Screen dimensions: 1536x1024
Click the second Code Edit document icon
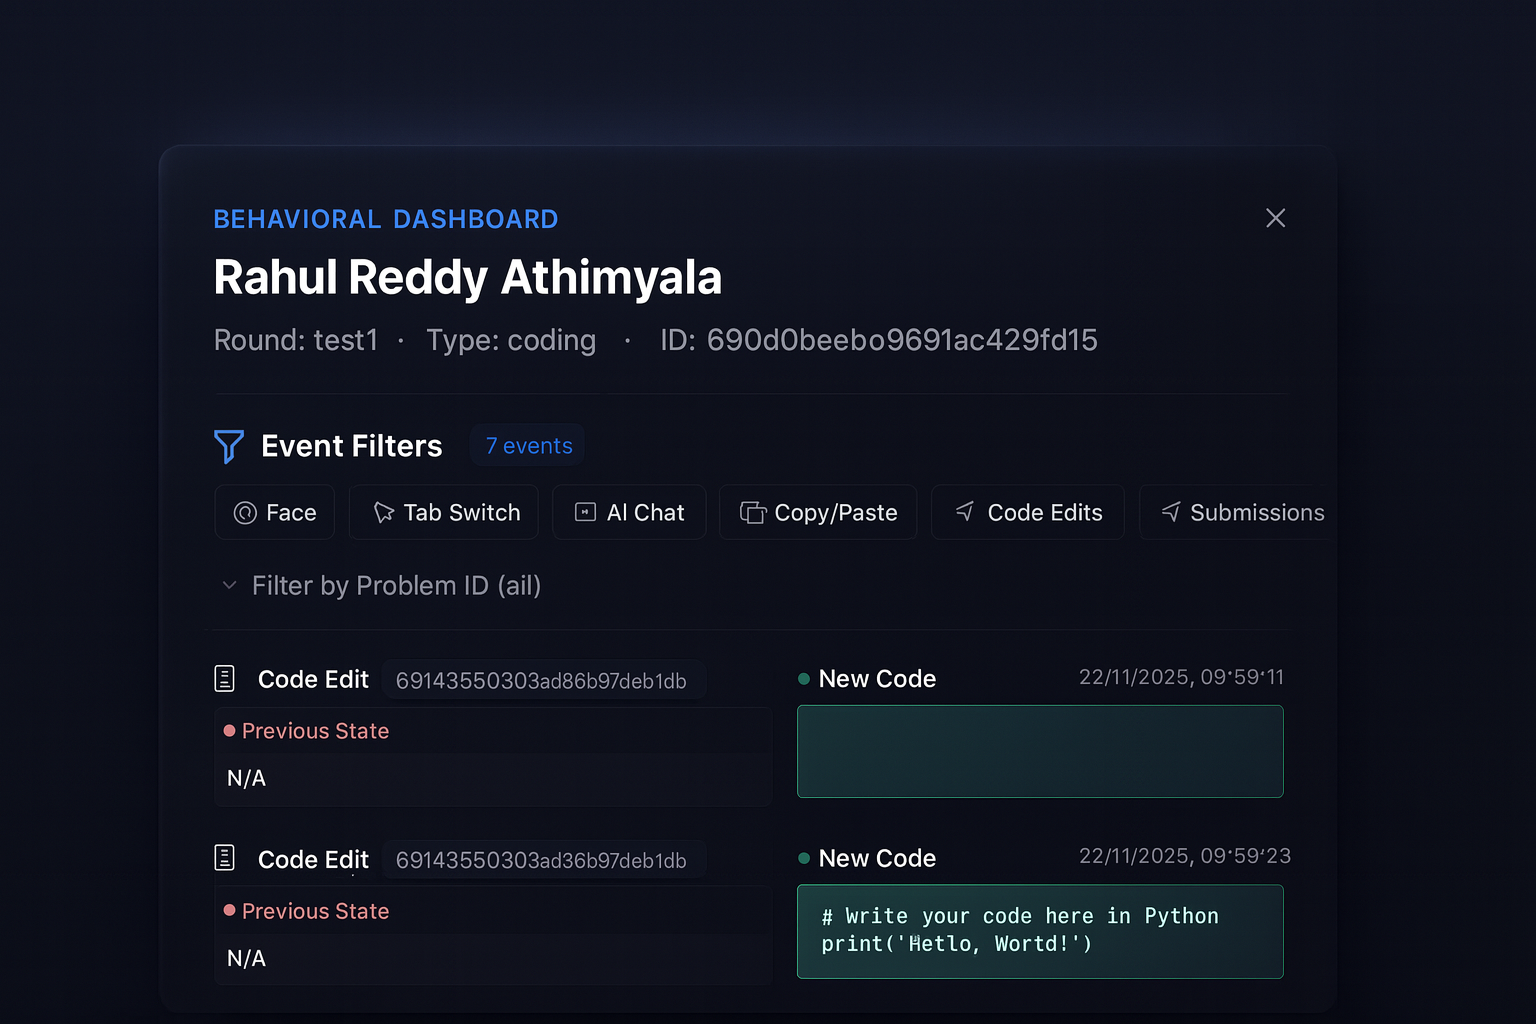225,858
